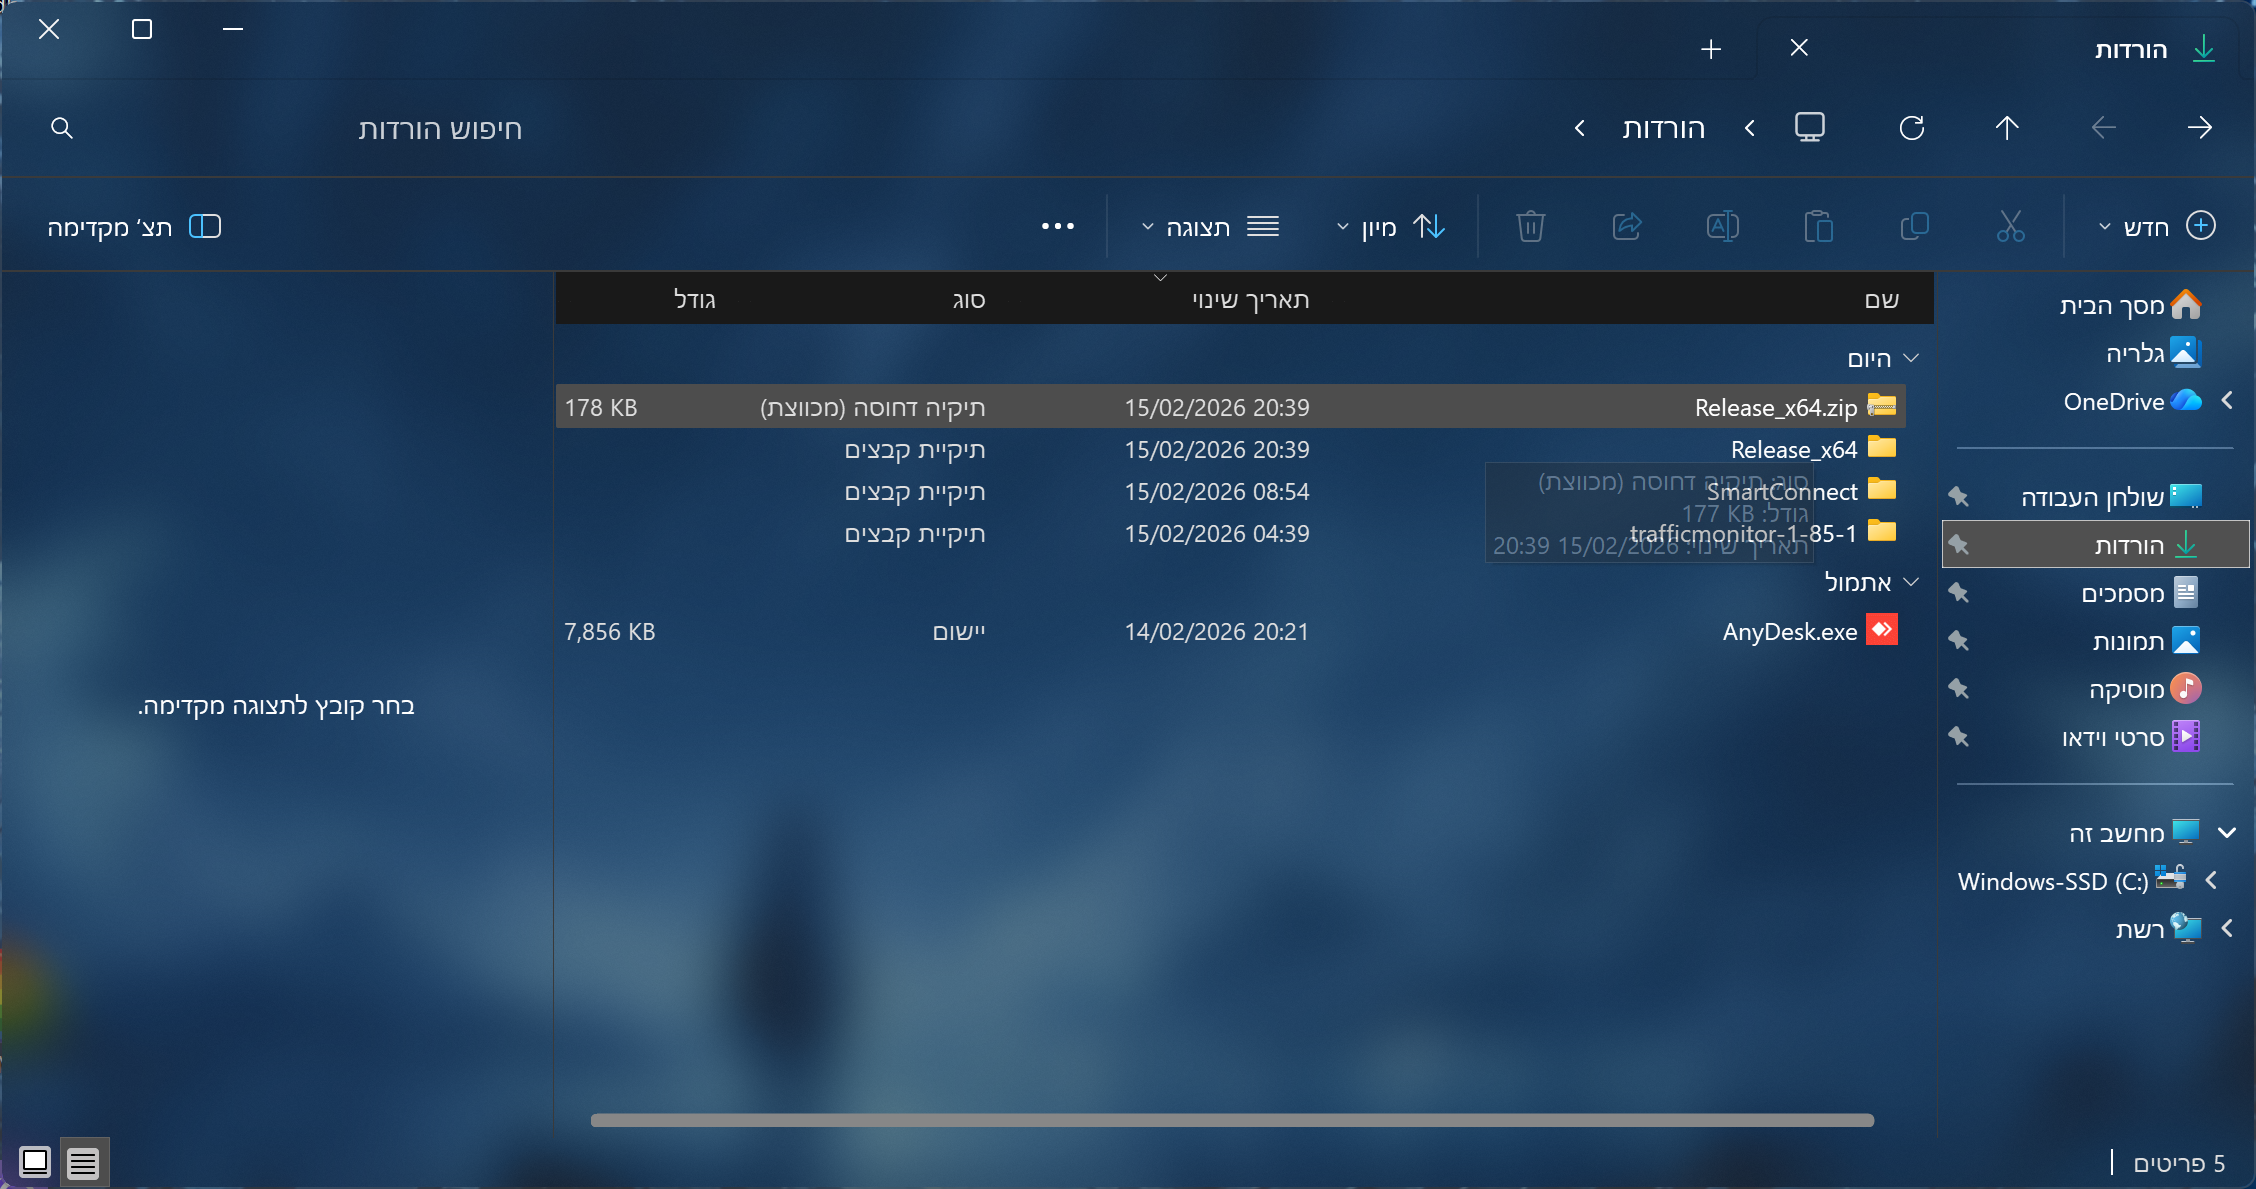This screenshot has height=1189, width=2256.
Task: Refresh the Downloads folder view
Action: click(1912, 128)
